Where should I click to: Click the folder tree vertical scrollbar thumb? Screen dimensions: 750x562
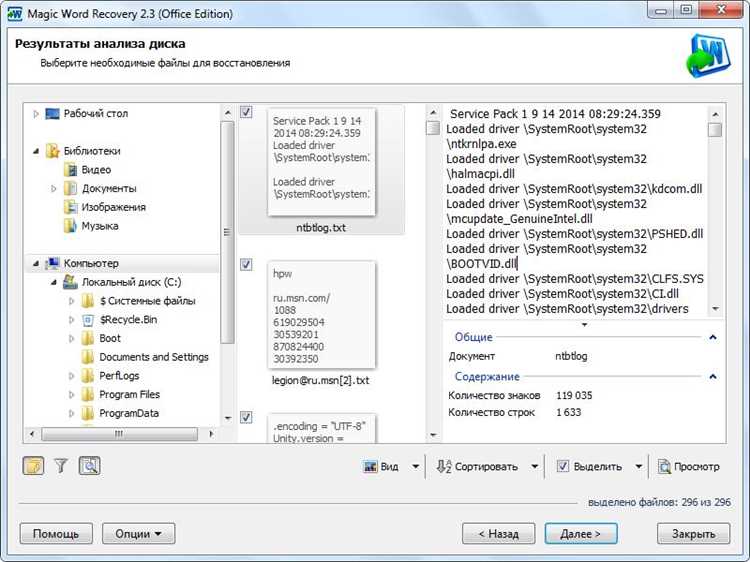tap(228, 232)
